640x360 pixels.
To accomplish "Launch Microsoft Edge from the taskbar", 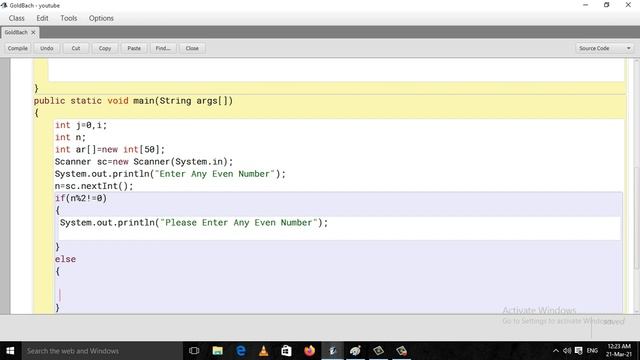I will (241, 351).
